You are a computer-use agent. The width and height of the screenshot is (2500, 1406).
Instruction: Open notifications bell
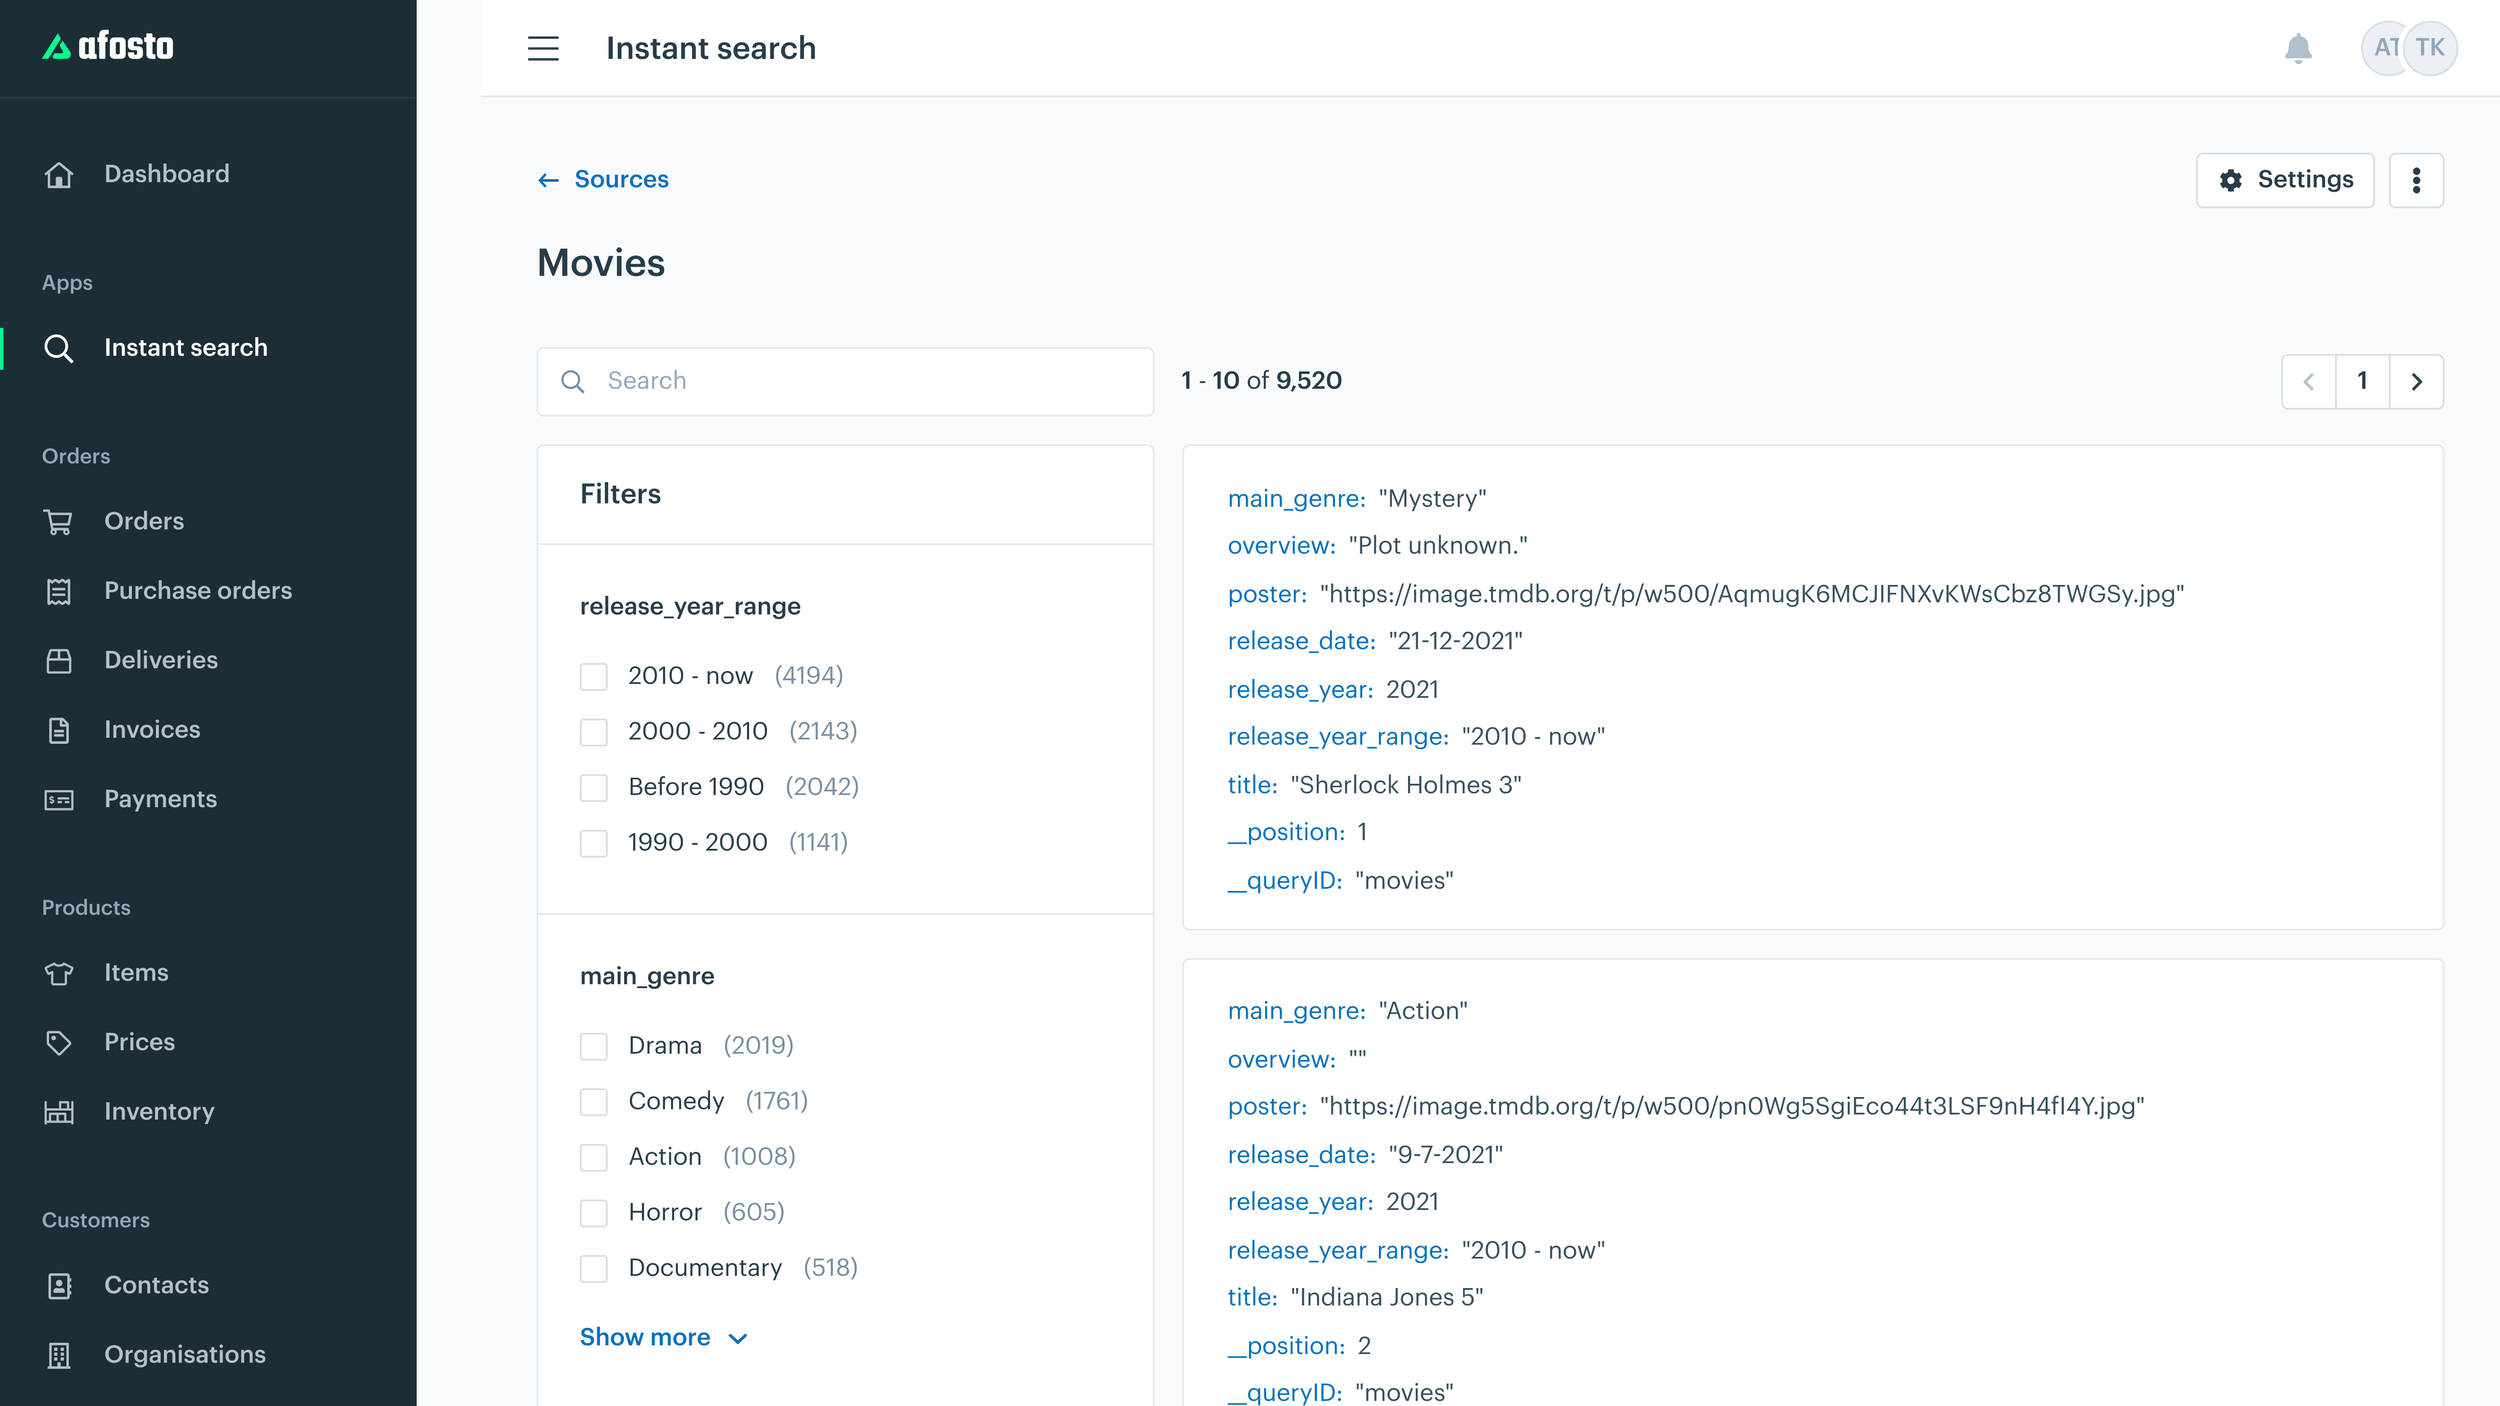click(2298, 48)
